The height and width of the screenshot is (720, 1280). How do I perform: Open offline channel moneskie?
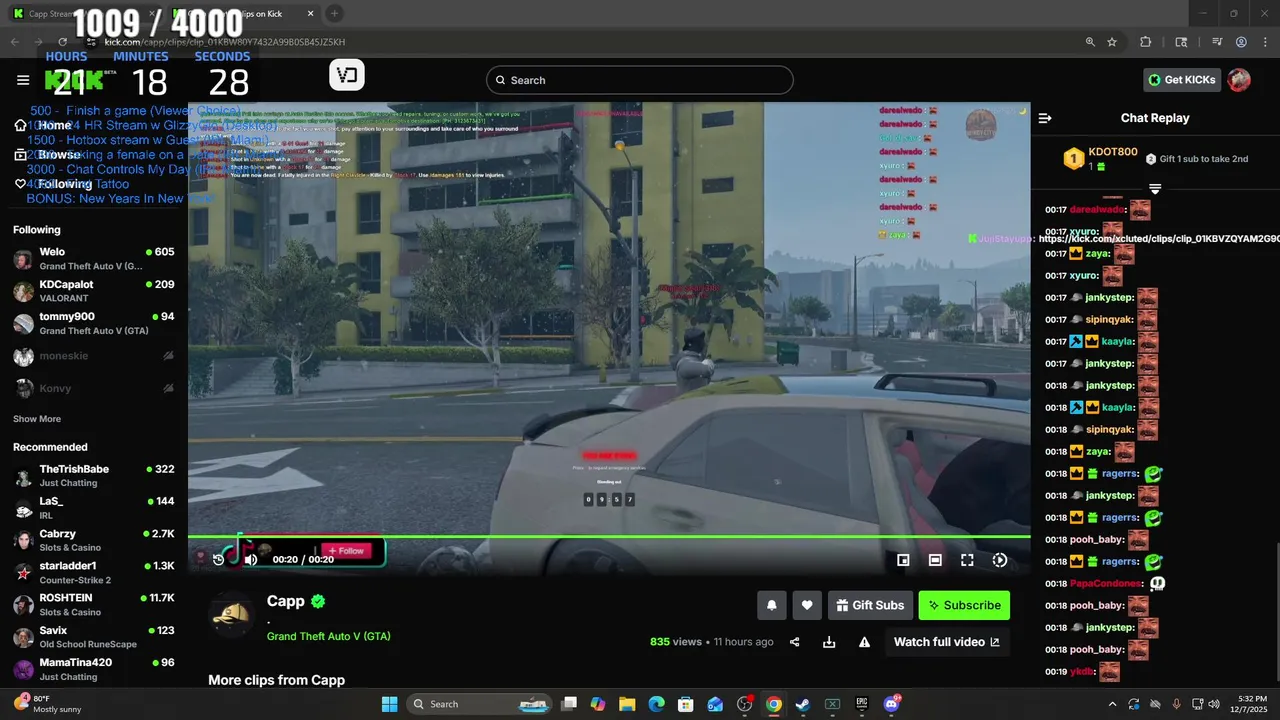94,356
